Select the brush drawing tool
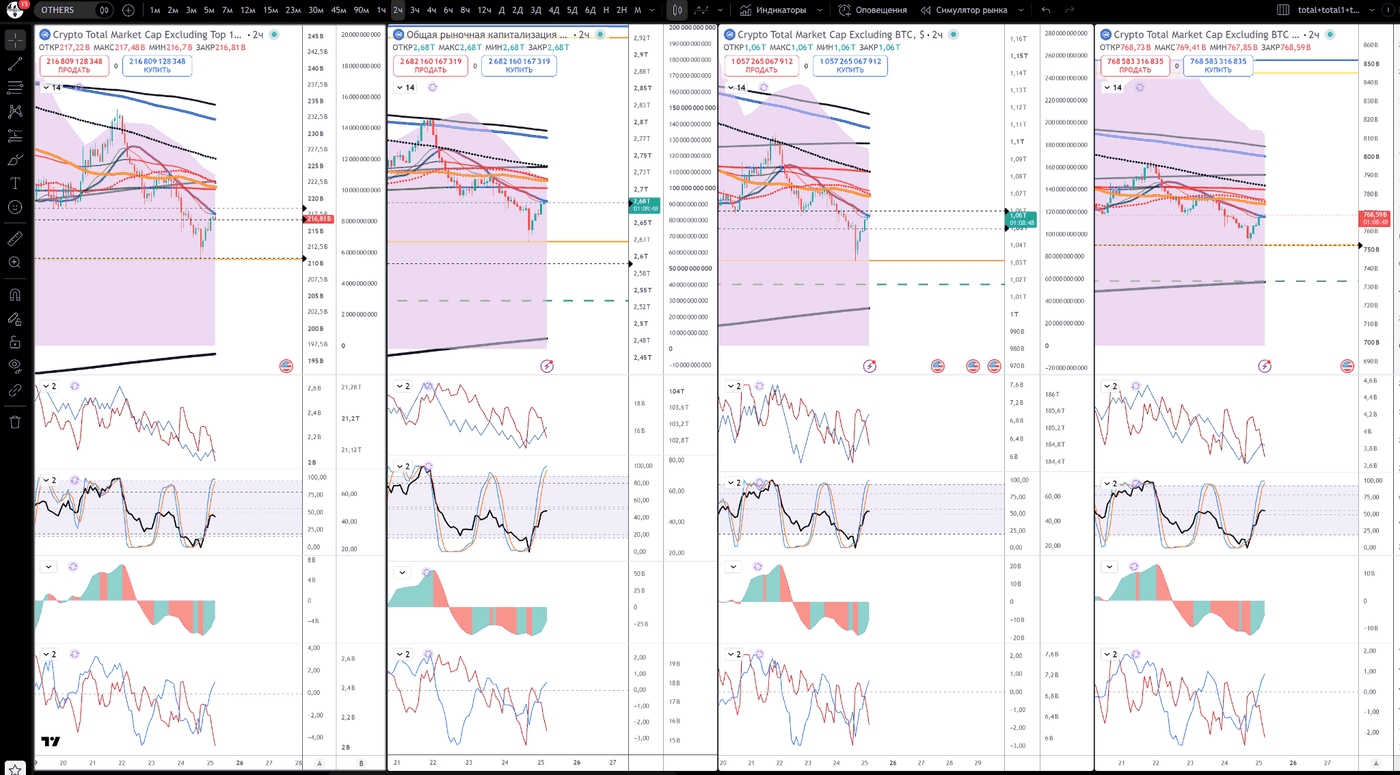Viewport: 1400px width, 775px height. coord(15,159)
